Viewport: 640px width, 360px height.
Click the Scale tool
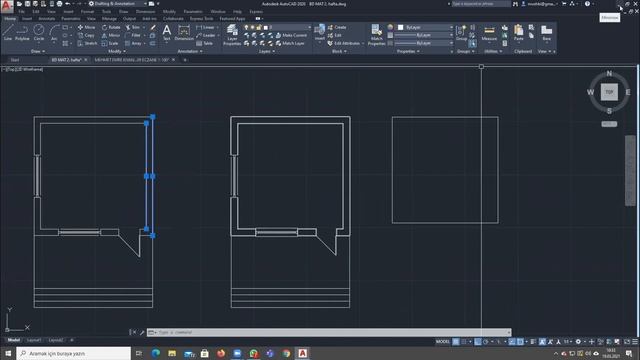[110, 43]
